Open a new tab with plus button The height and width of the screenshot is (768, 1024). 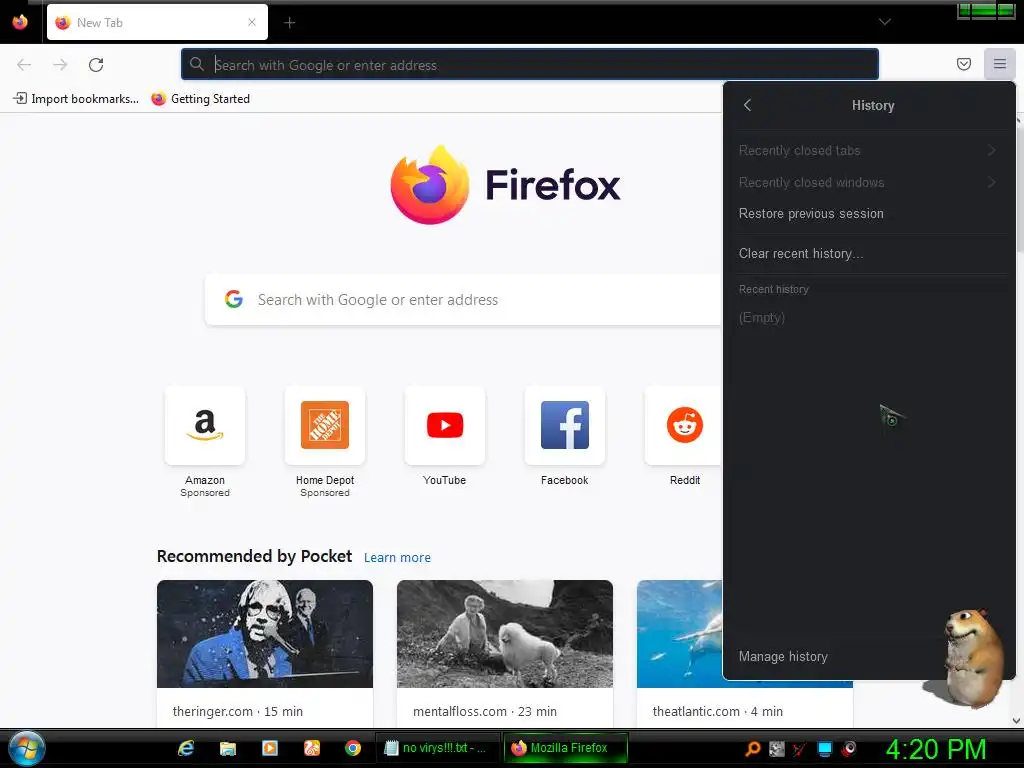click(x=289, y=23)
